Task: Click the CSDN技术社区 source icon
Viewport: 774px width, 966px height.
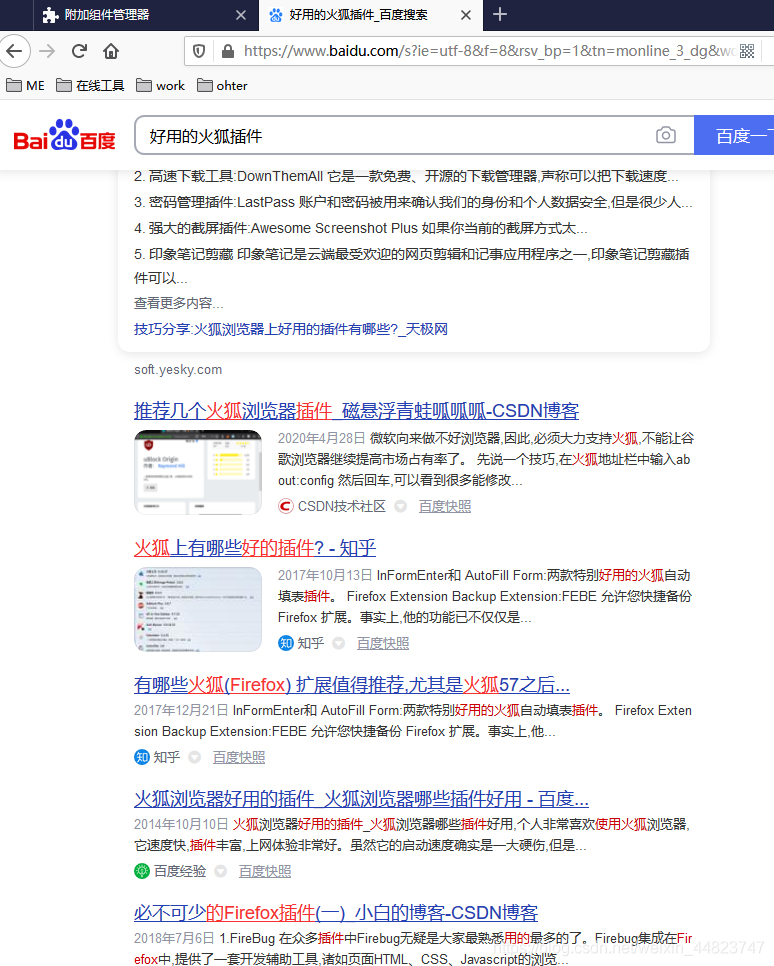Action: click(285, 506)
